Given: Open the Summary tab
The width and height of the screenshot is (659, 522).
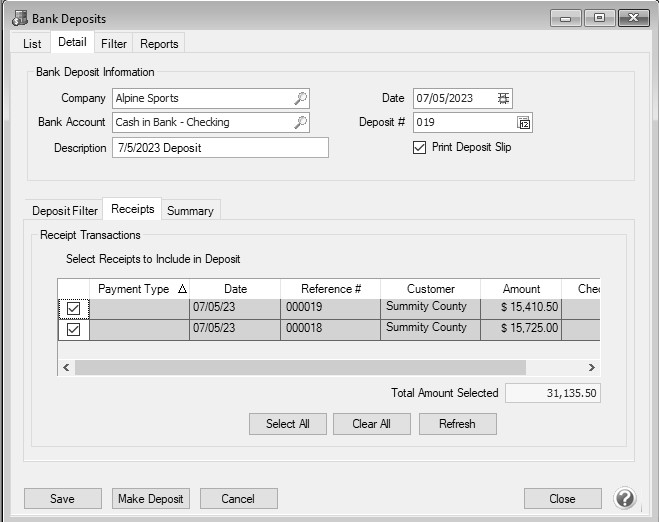Looking at the screenshot, I should coord(190,211).
